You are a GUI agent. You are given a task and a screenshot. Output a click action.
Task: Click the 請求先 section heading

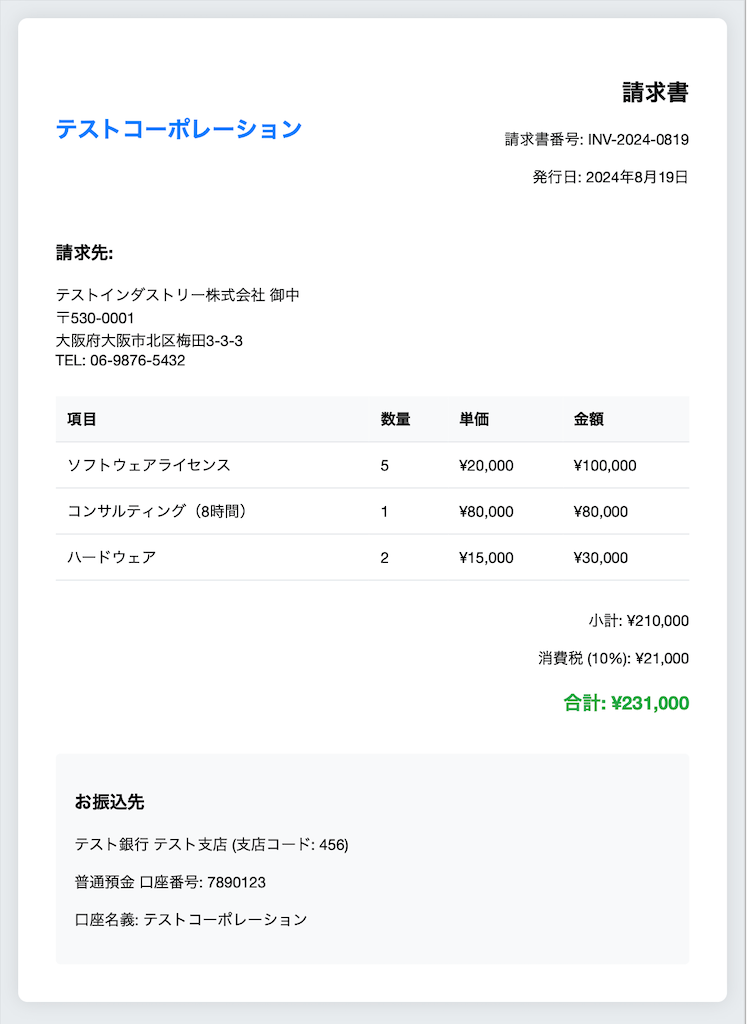tap(85, 253)
